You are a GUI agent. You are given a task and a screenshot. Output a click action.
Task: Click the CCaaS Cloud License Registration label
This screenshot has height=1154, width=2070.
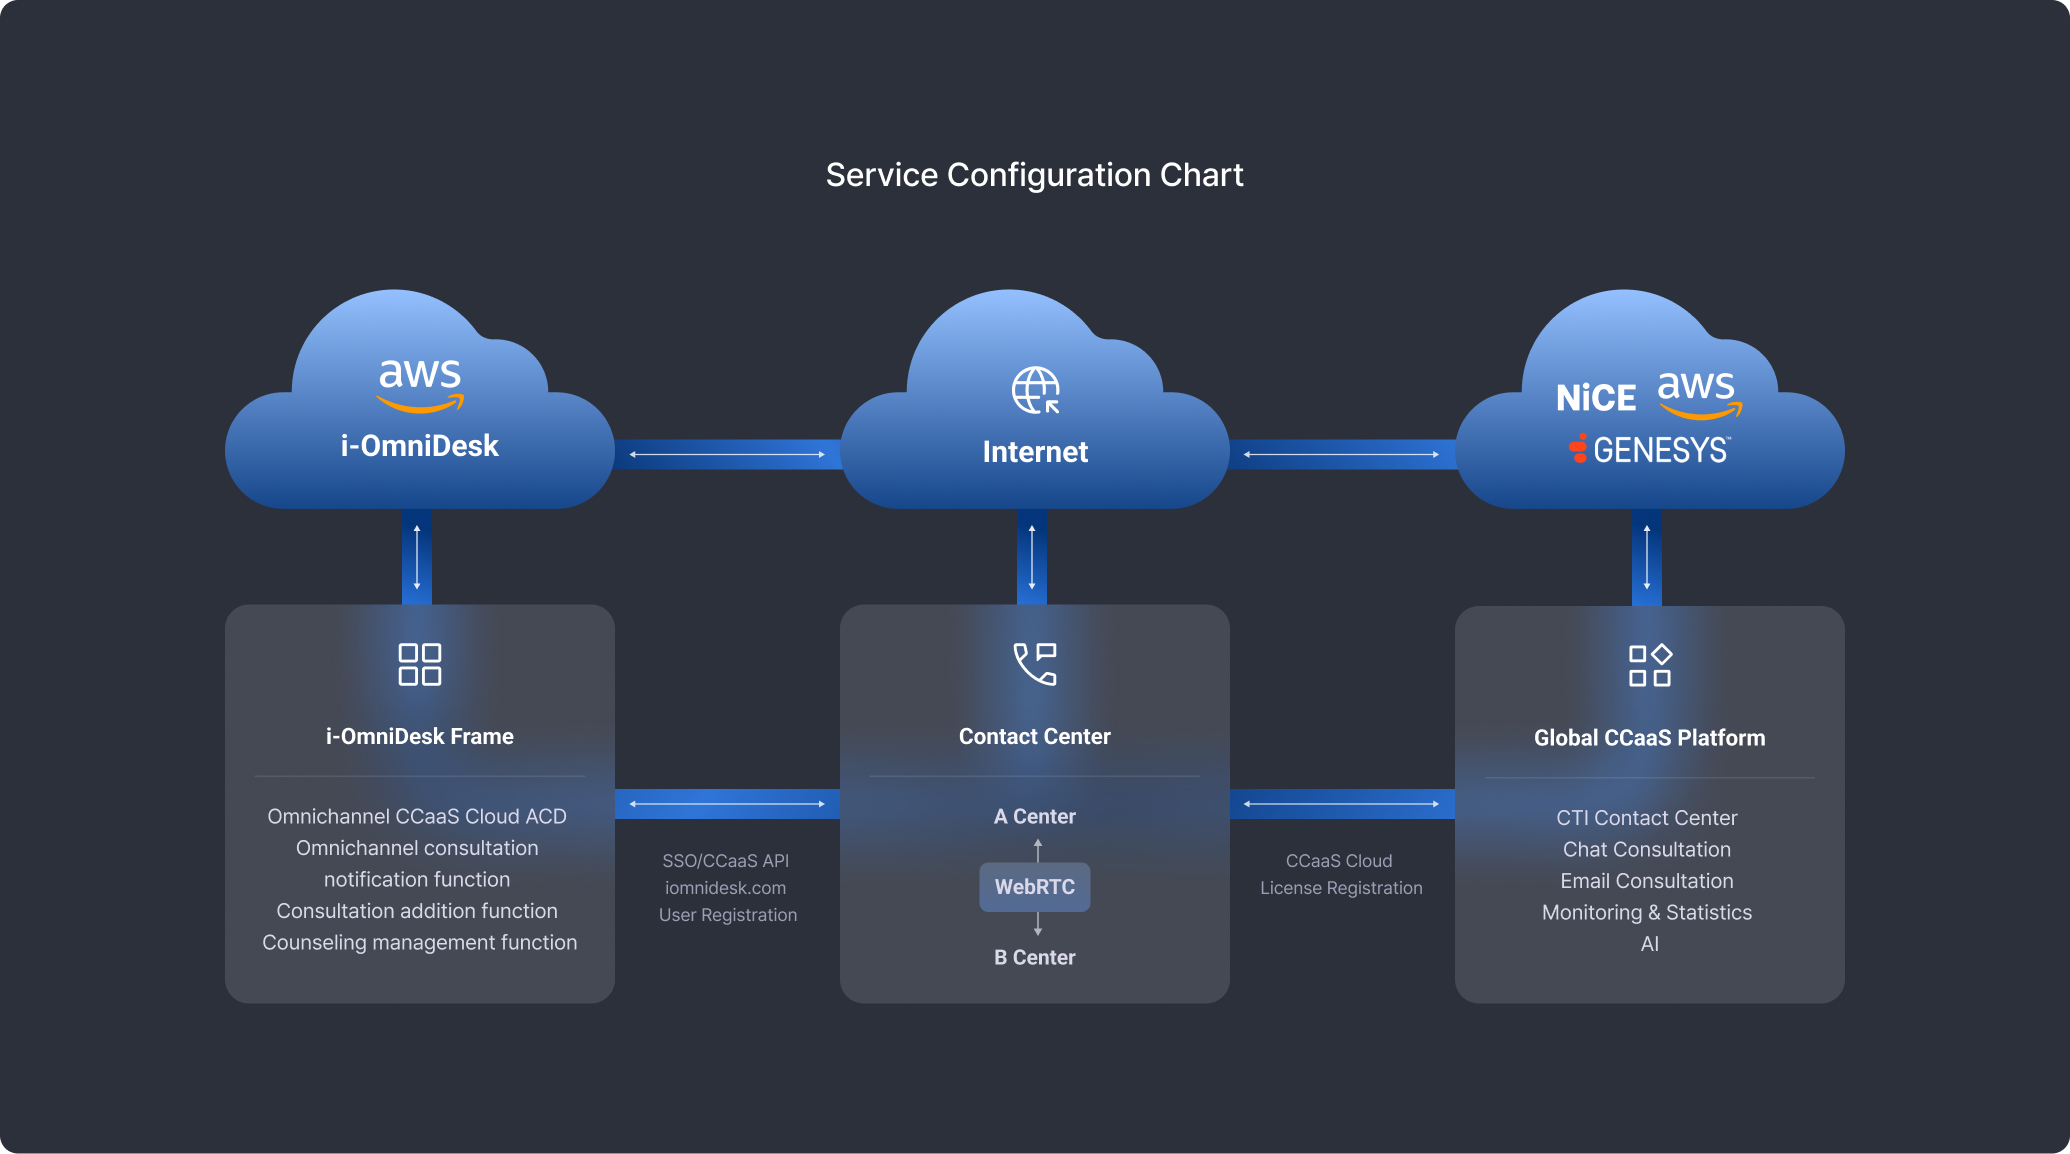tap(1340, 874)
